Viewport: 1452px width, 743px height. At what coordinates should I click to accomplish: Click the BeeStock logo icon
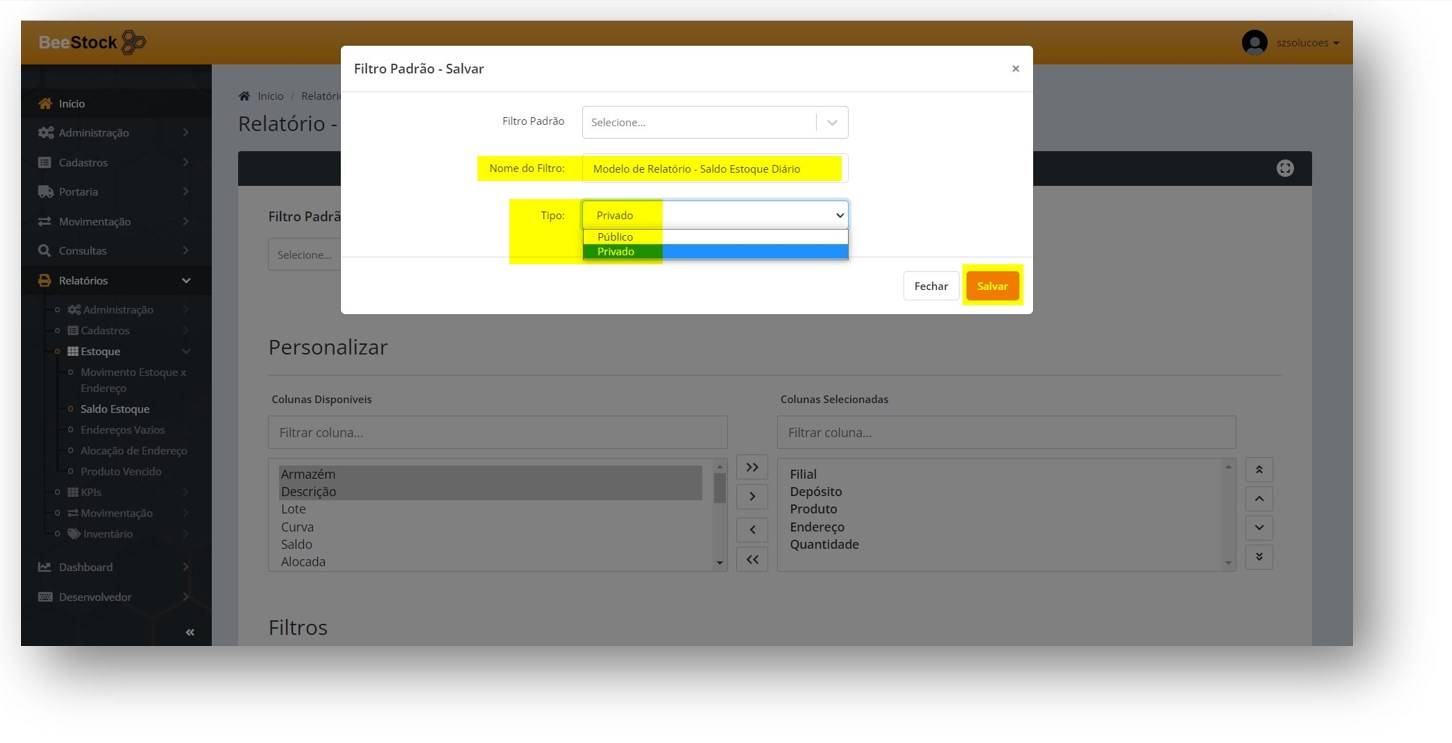(x=133, y=43)
